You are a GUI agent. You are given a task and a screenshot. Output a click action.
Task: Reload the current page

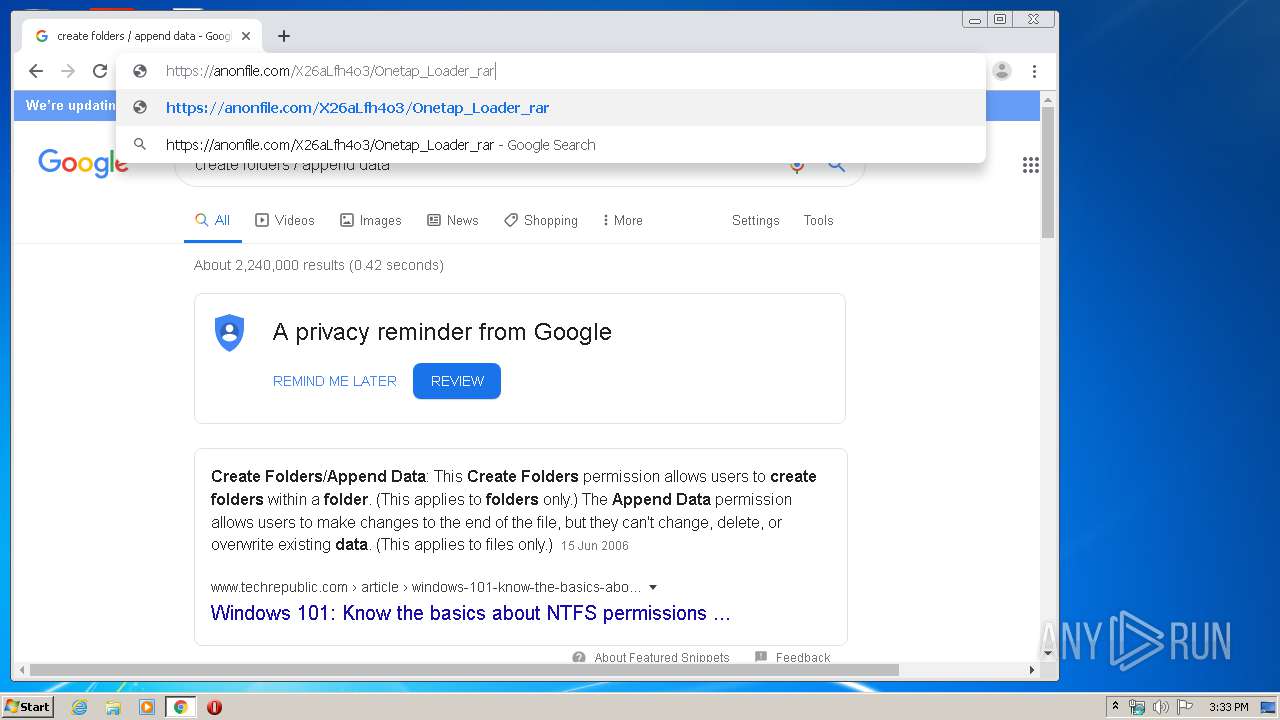pyautogui.click(x=100, y=71)
